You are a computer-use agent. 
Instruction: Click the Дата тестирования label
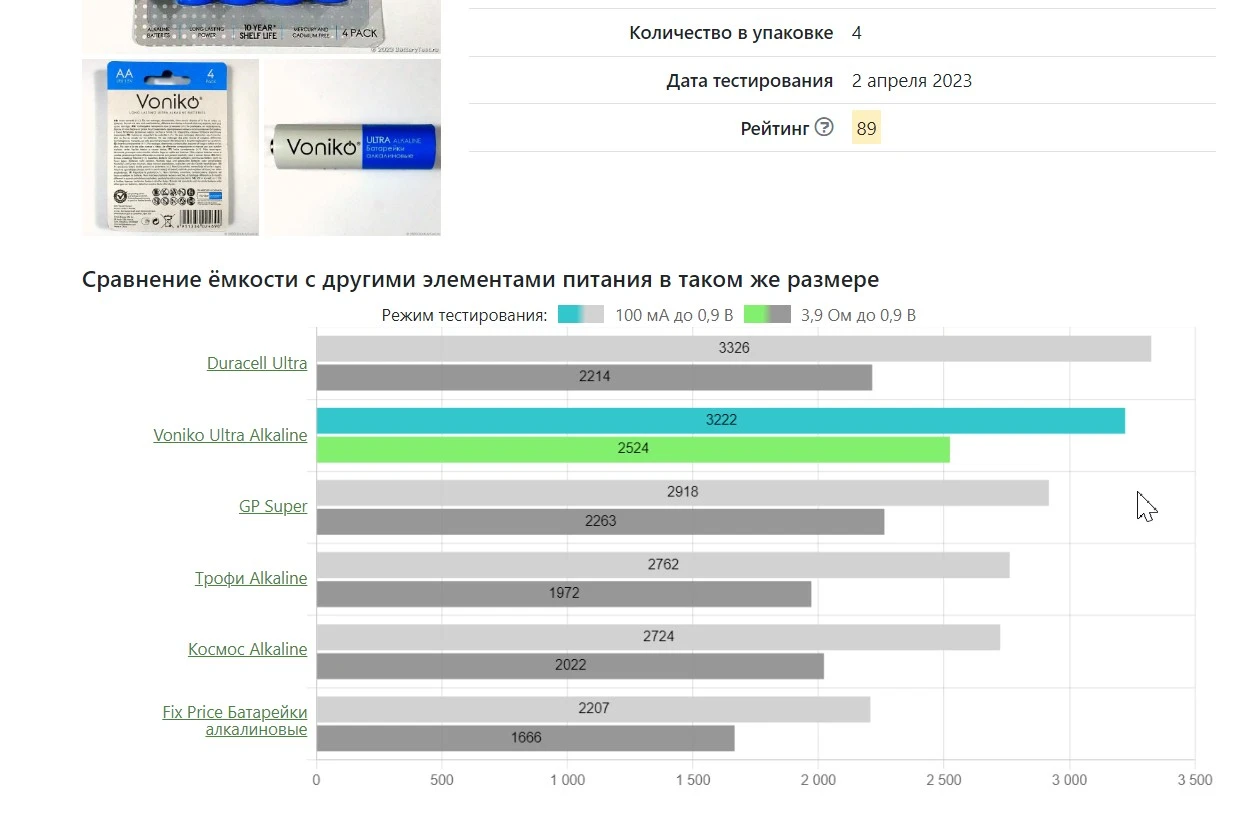point(750,81)
